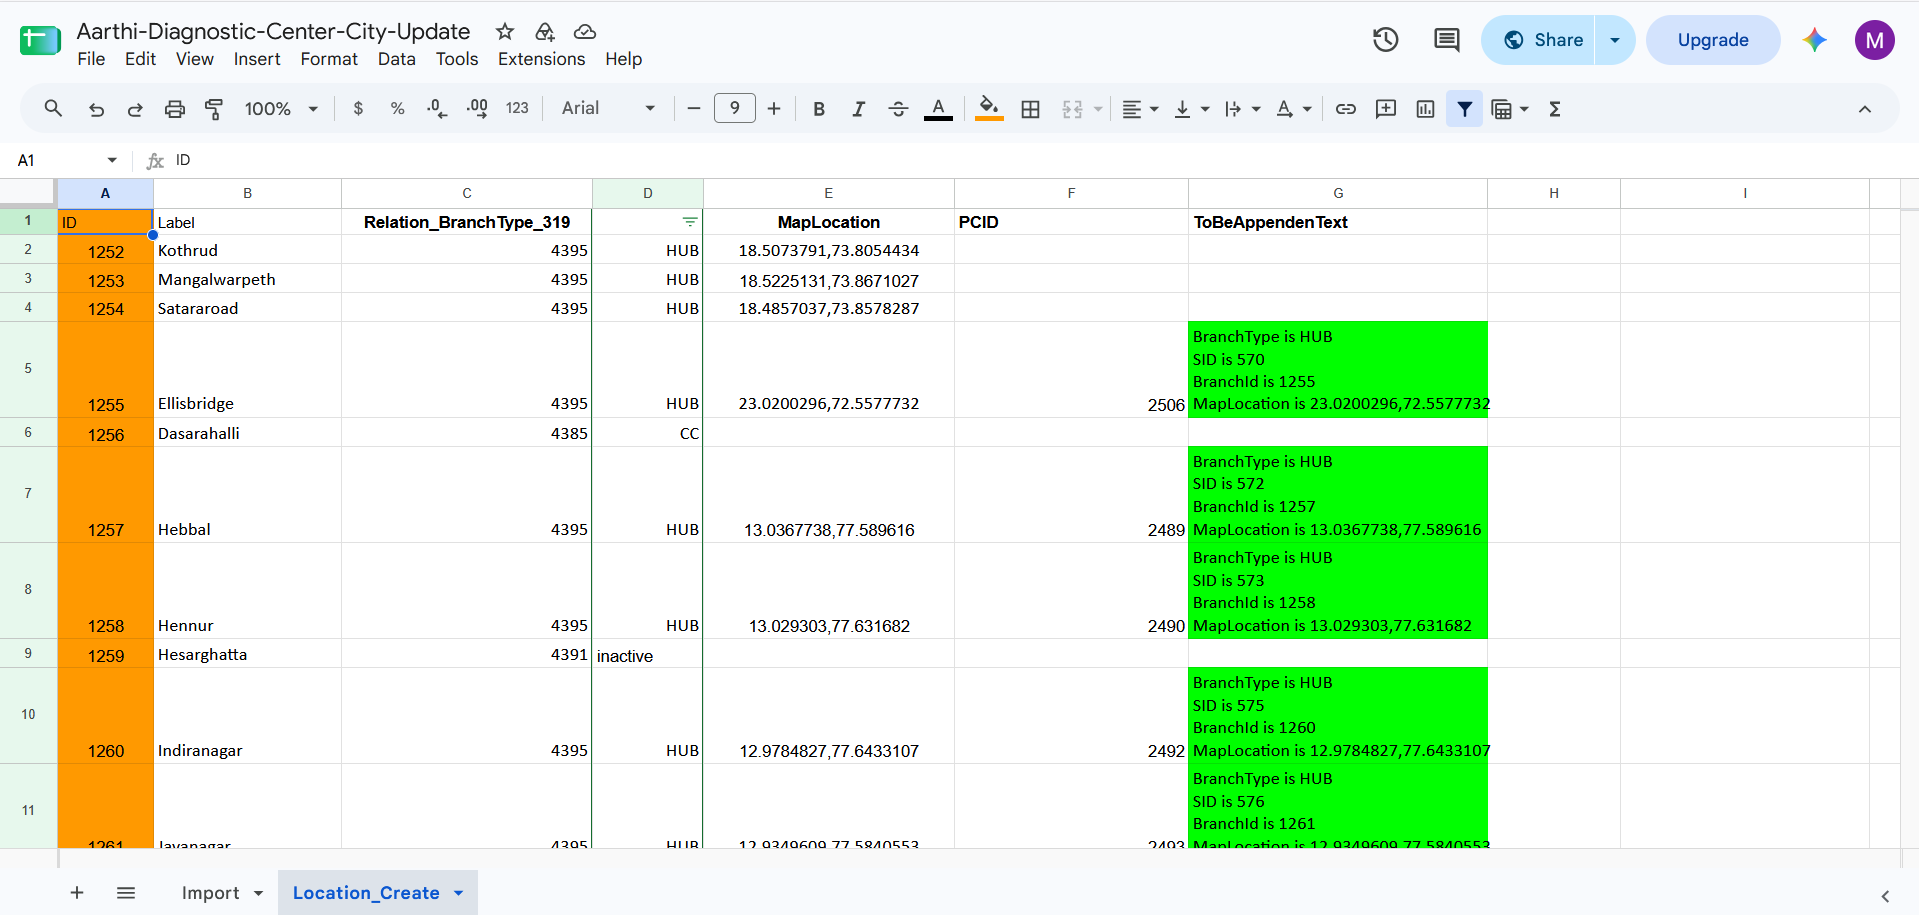The image size is (1919, 915).
Task: Open the text color picker
Action: [x=938, y=109]
